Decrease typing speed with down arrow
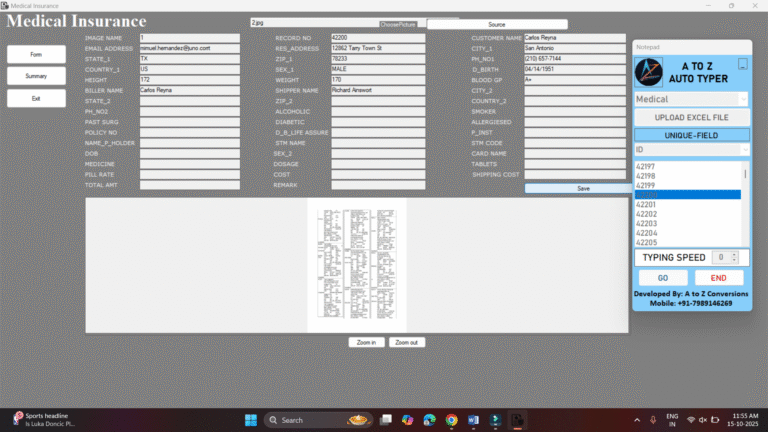Screen dimensions: 768x432 click(734, 260)
